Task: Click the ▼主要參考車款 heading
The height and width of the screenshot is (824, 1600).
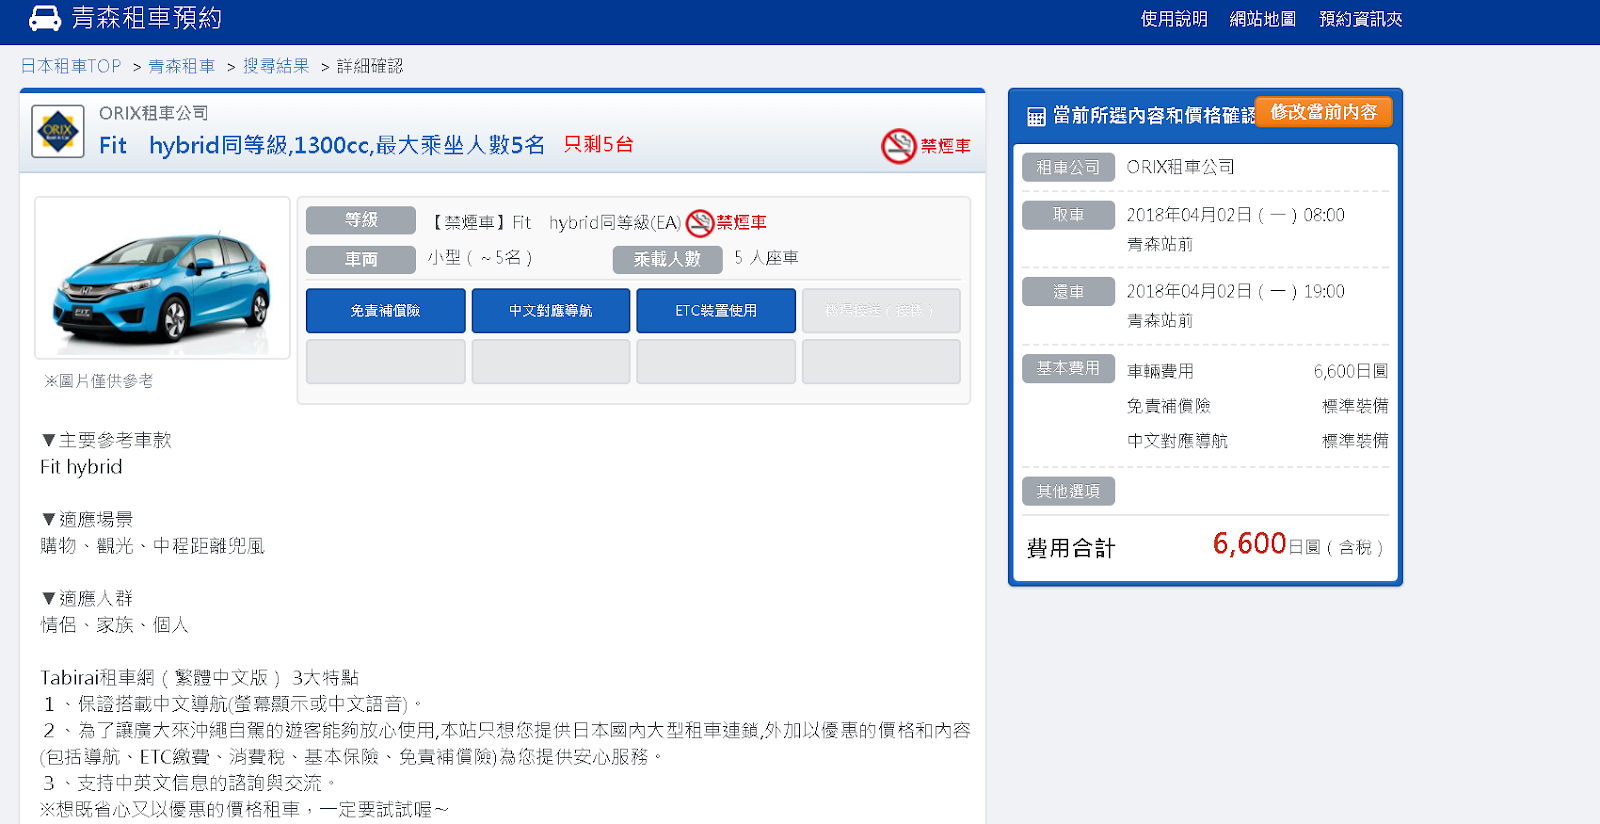Action: pos(106,440)
